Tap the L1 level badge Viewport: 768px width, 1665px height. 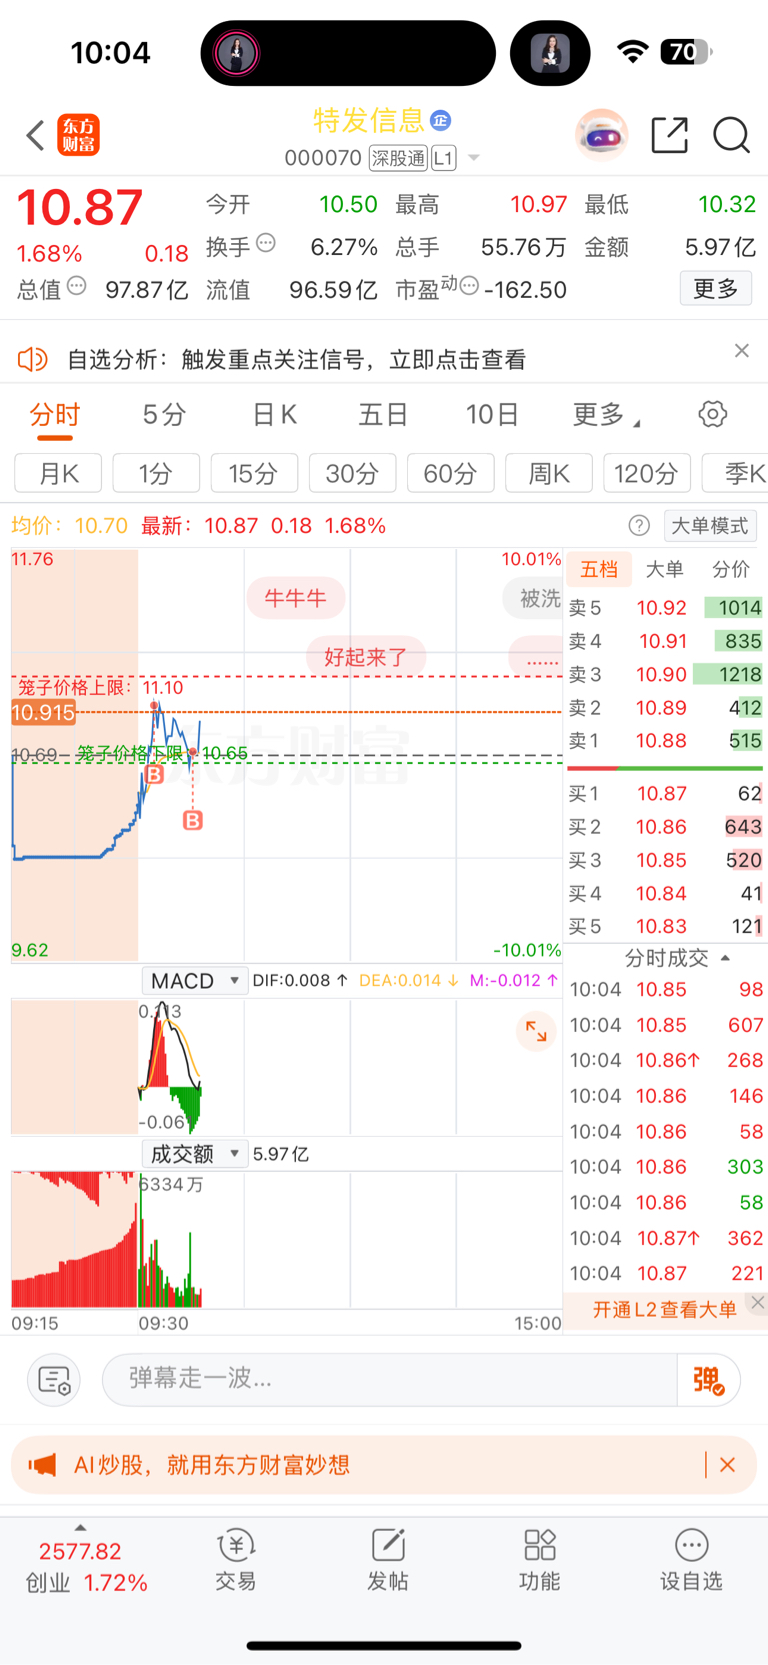pyautogui.click(x=443, y=158)
